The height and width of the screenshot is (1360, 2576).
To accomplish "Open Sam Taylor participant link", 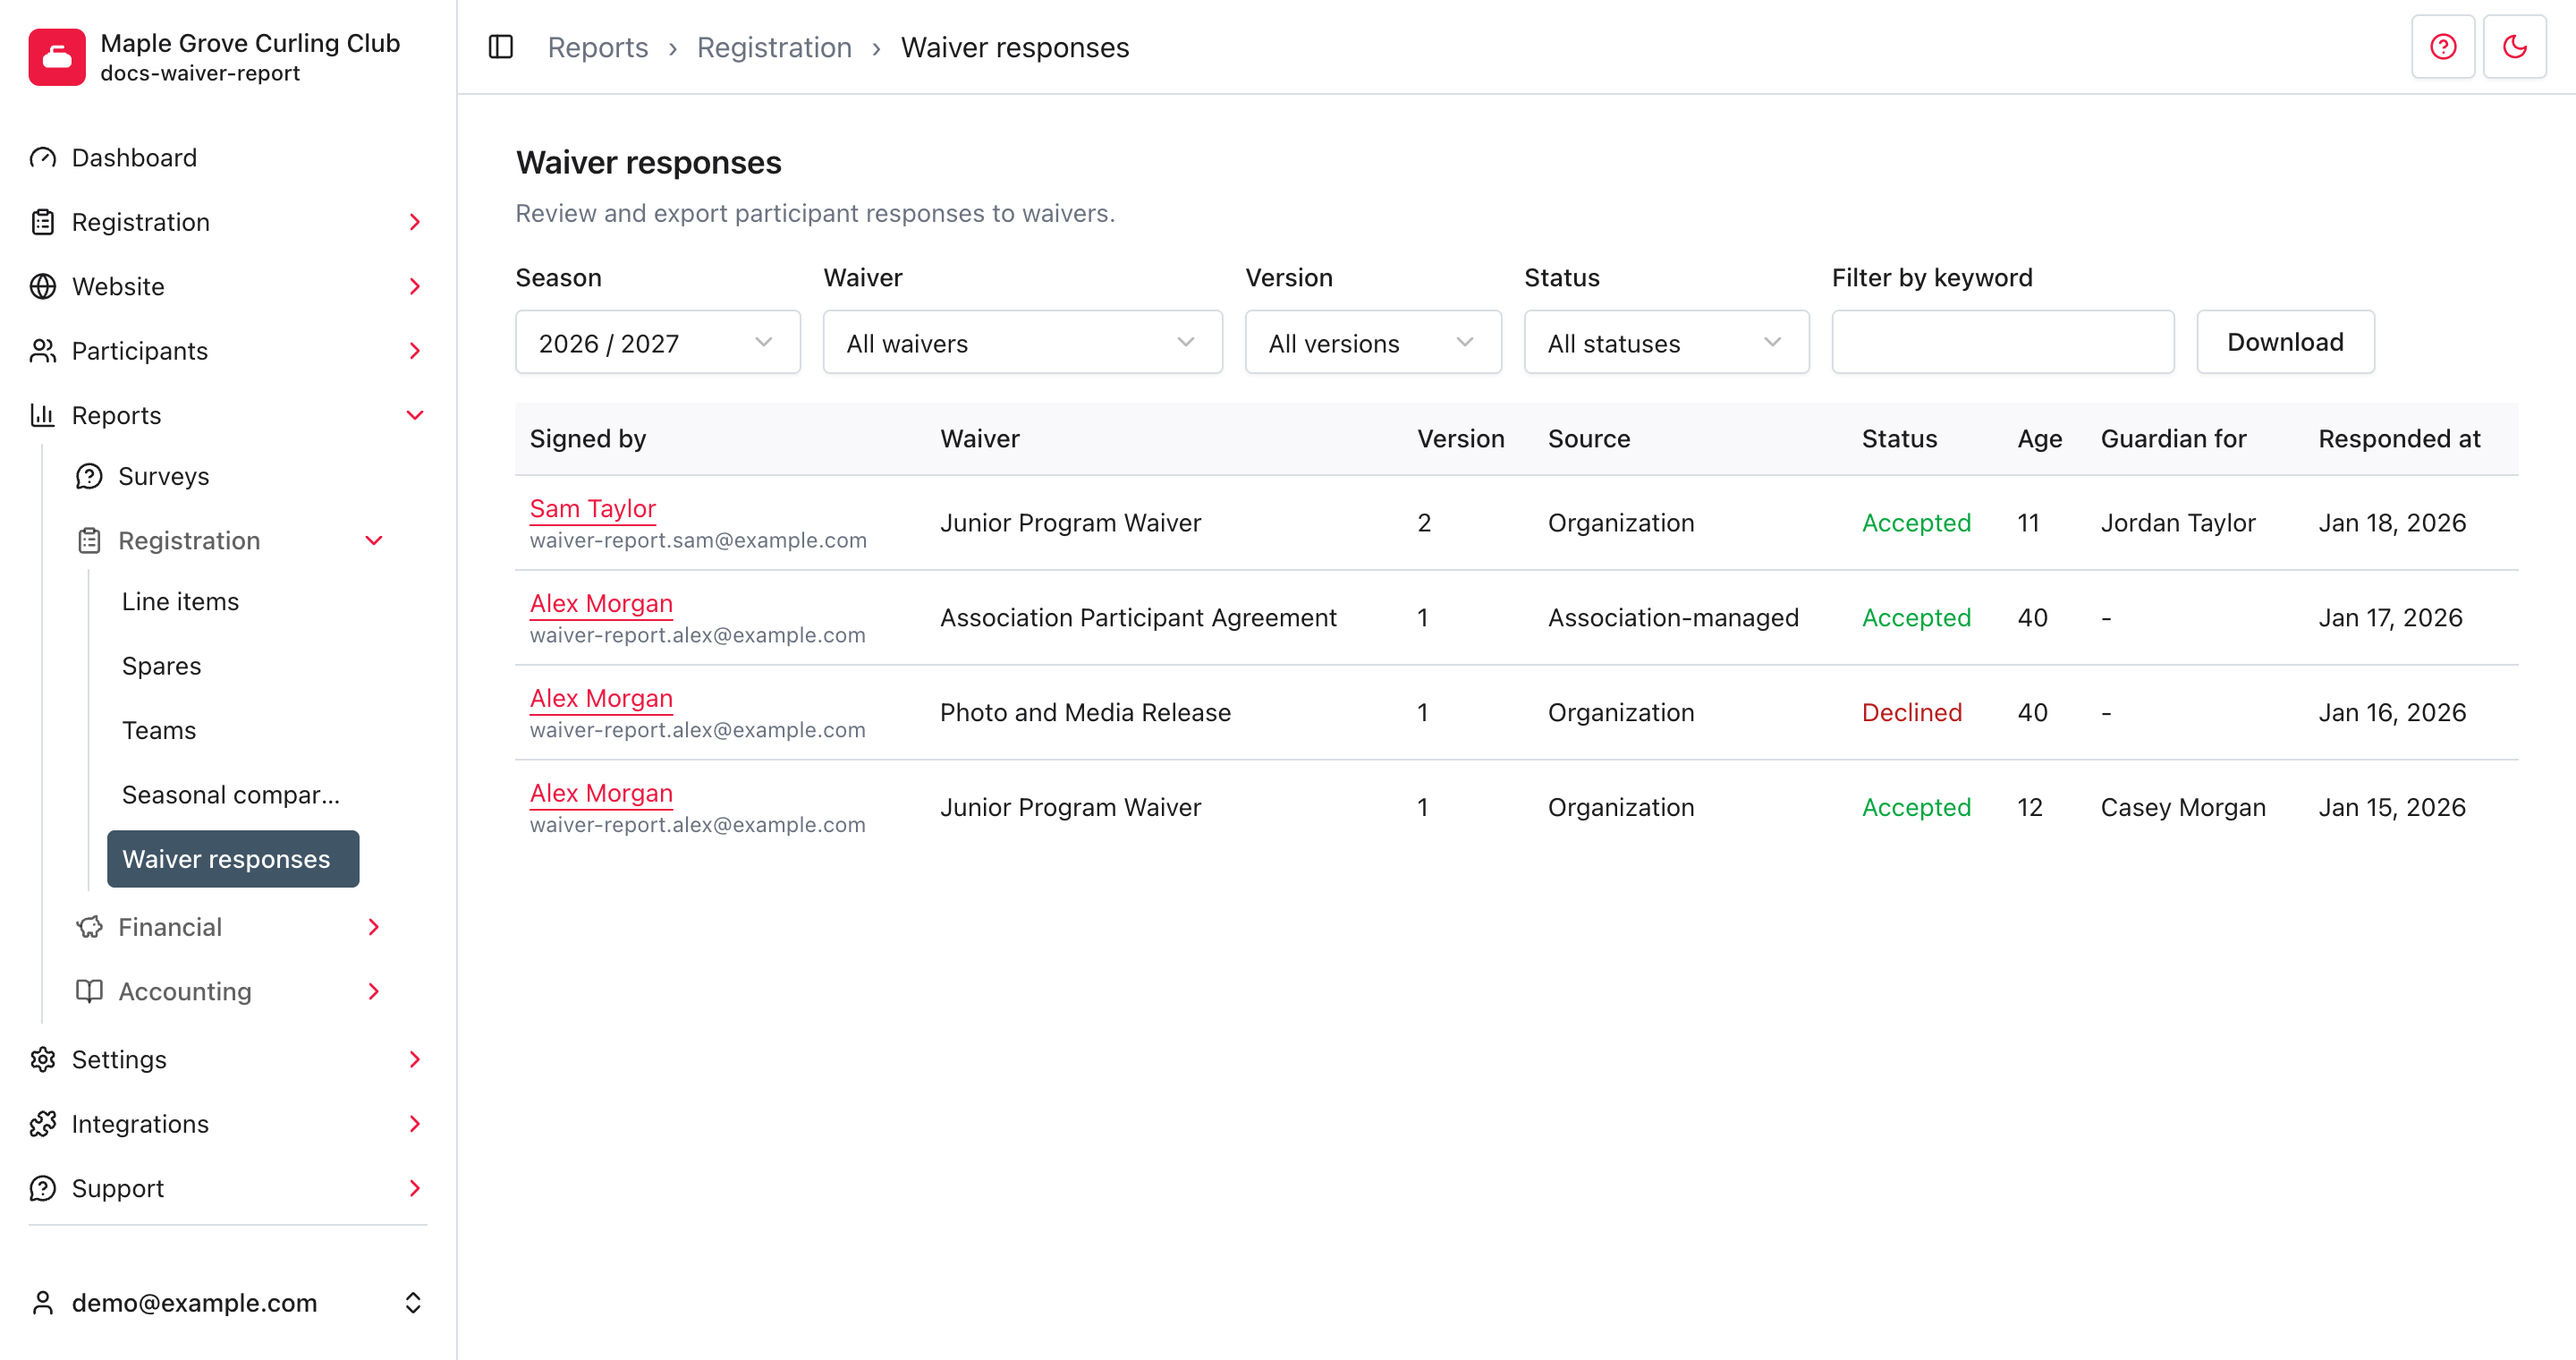I will pos(592,509).
